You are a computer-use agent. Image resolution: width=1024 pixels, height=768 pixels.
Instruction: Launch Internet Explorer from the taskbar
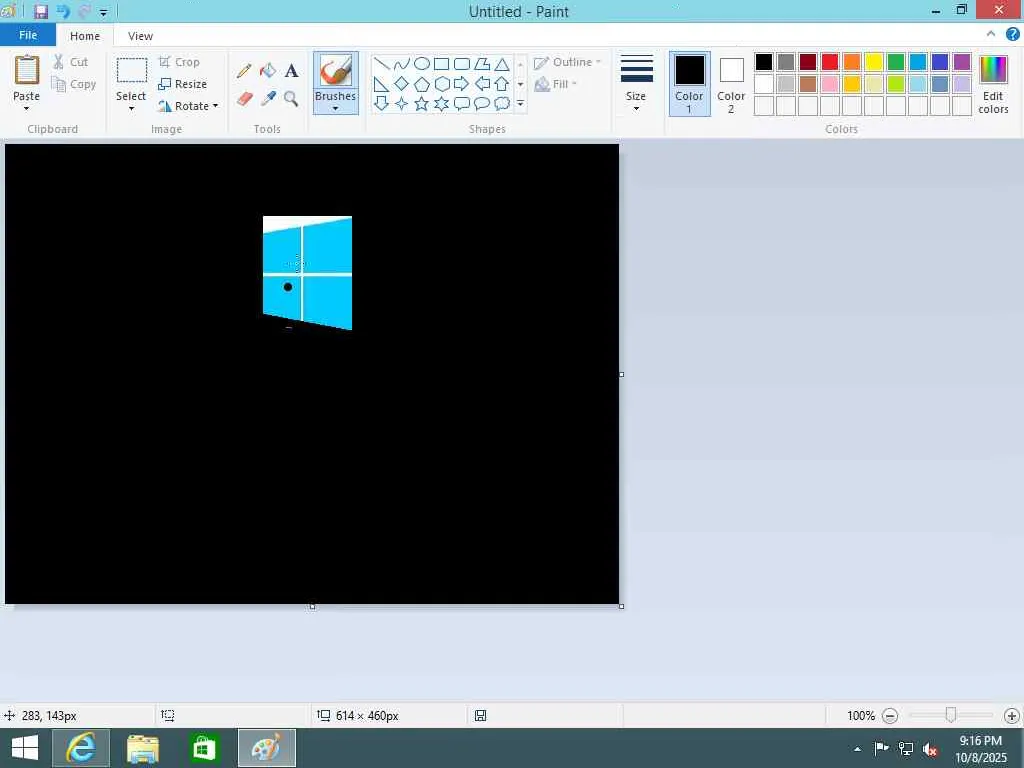tap(81, 748)
